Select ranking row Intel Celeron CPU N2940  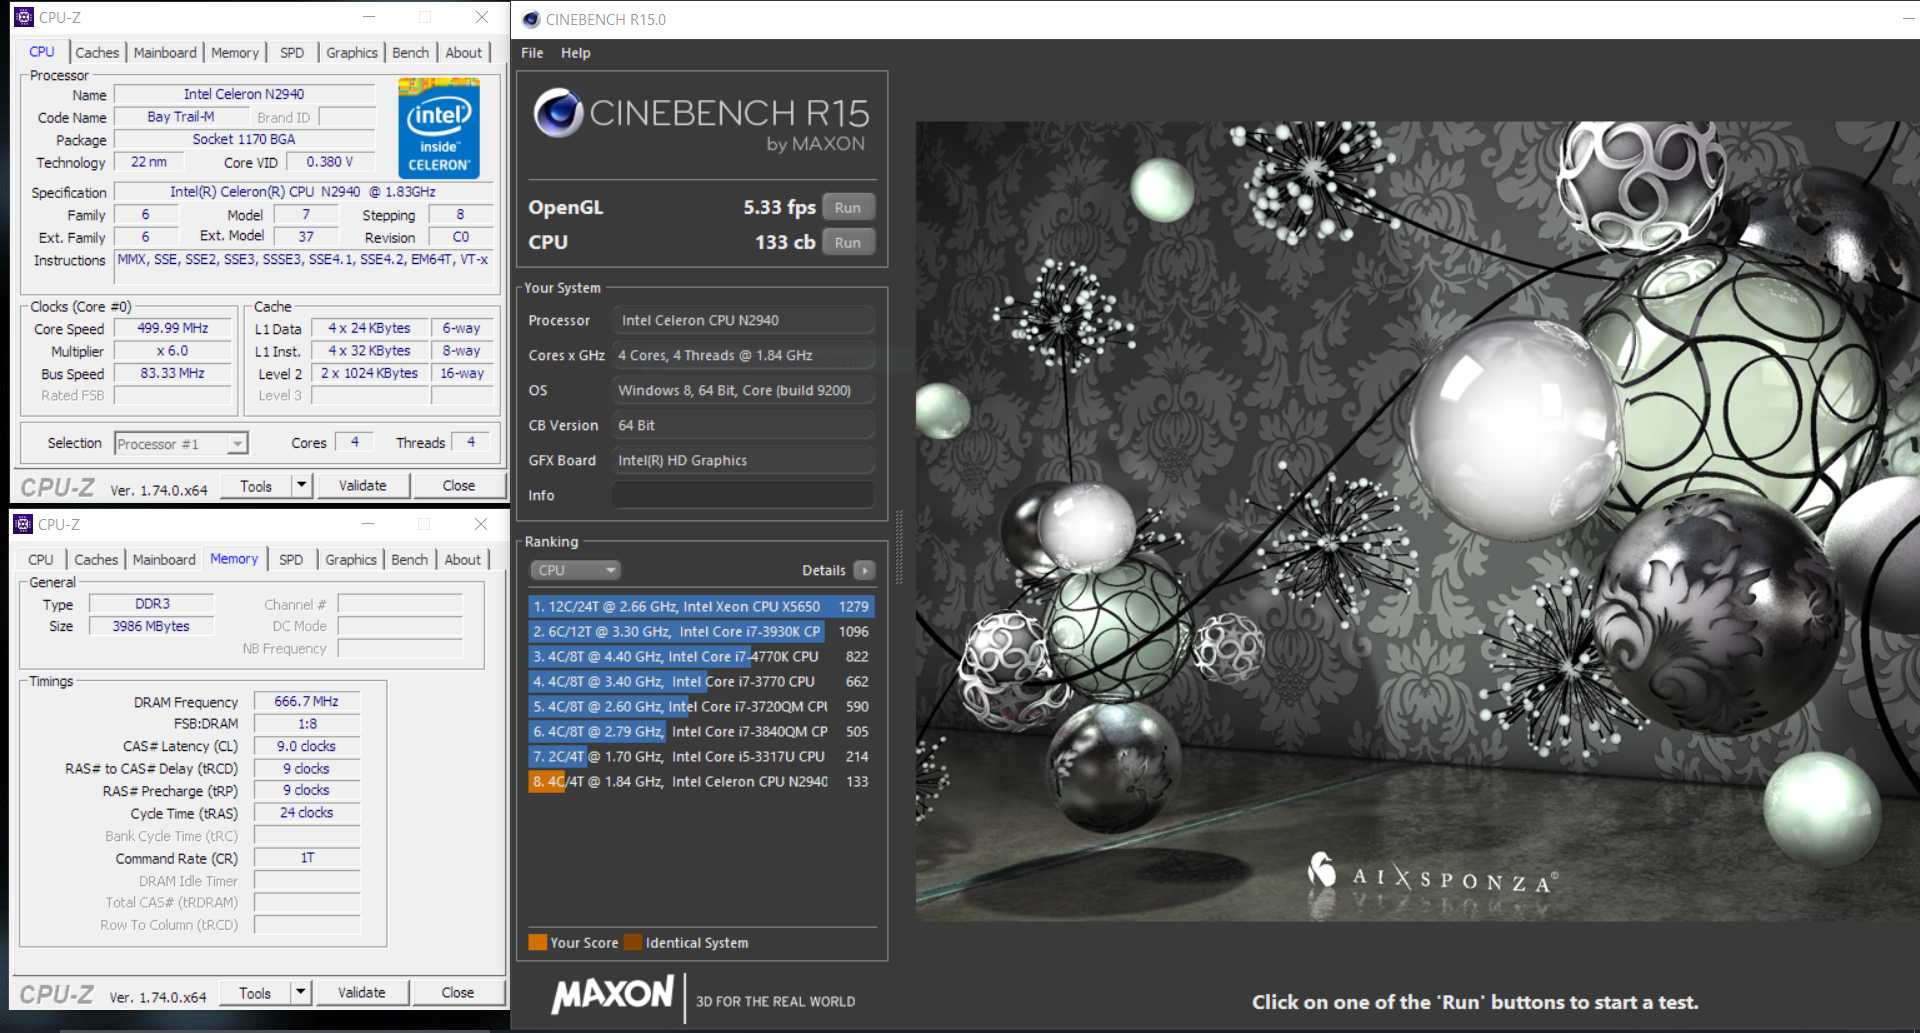(701, 781)
